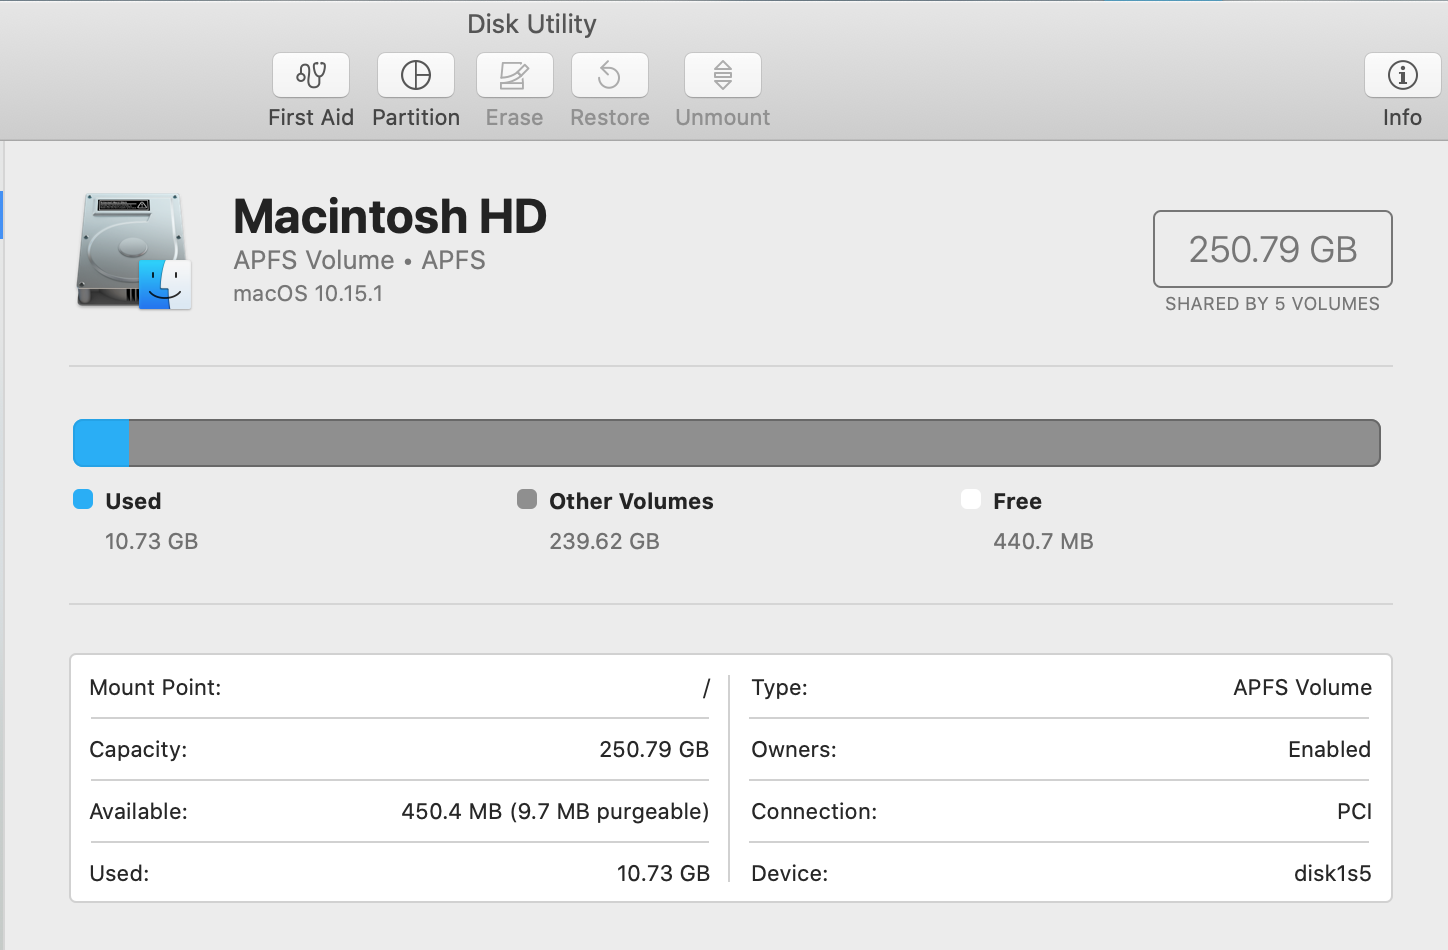Click the 'Disk Utility' window title
This screenshot has height=950, width=1448.
532,24
